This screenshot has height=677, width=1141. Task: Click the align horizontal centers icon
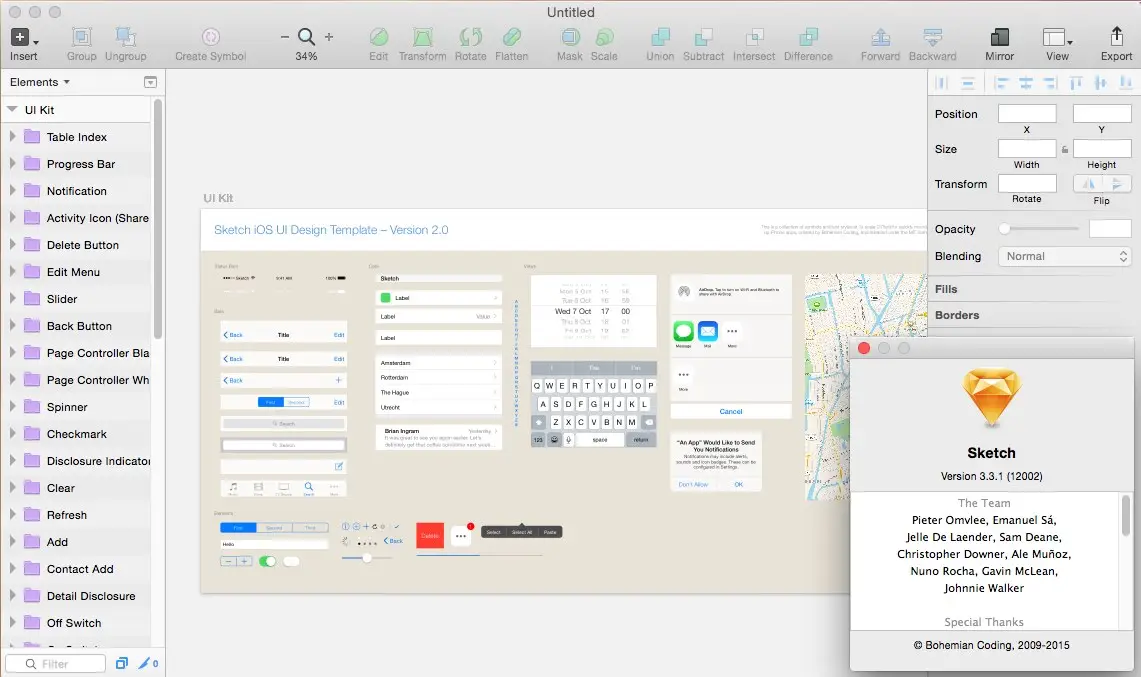[1026, 84]
